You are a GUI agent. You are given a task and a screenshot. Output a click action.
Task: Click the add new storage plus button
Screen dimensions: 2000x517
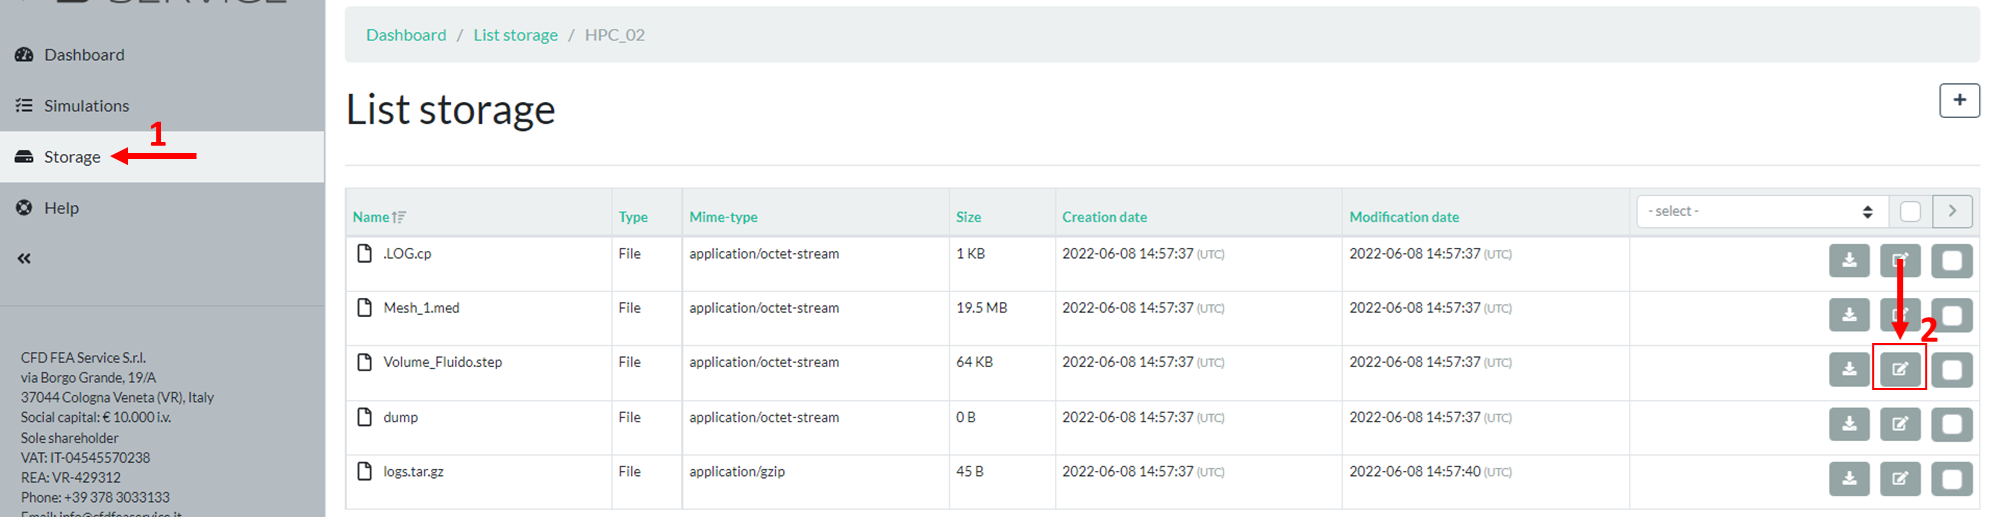(x=1959, y=100)
